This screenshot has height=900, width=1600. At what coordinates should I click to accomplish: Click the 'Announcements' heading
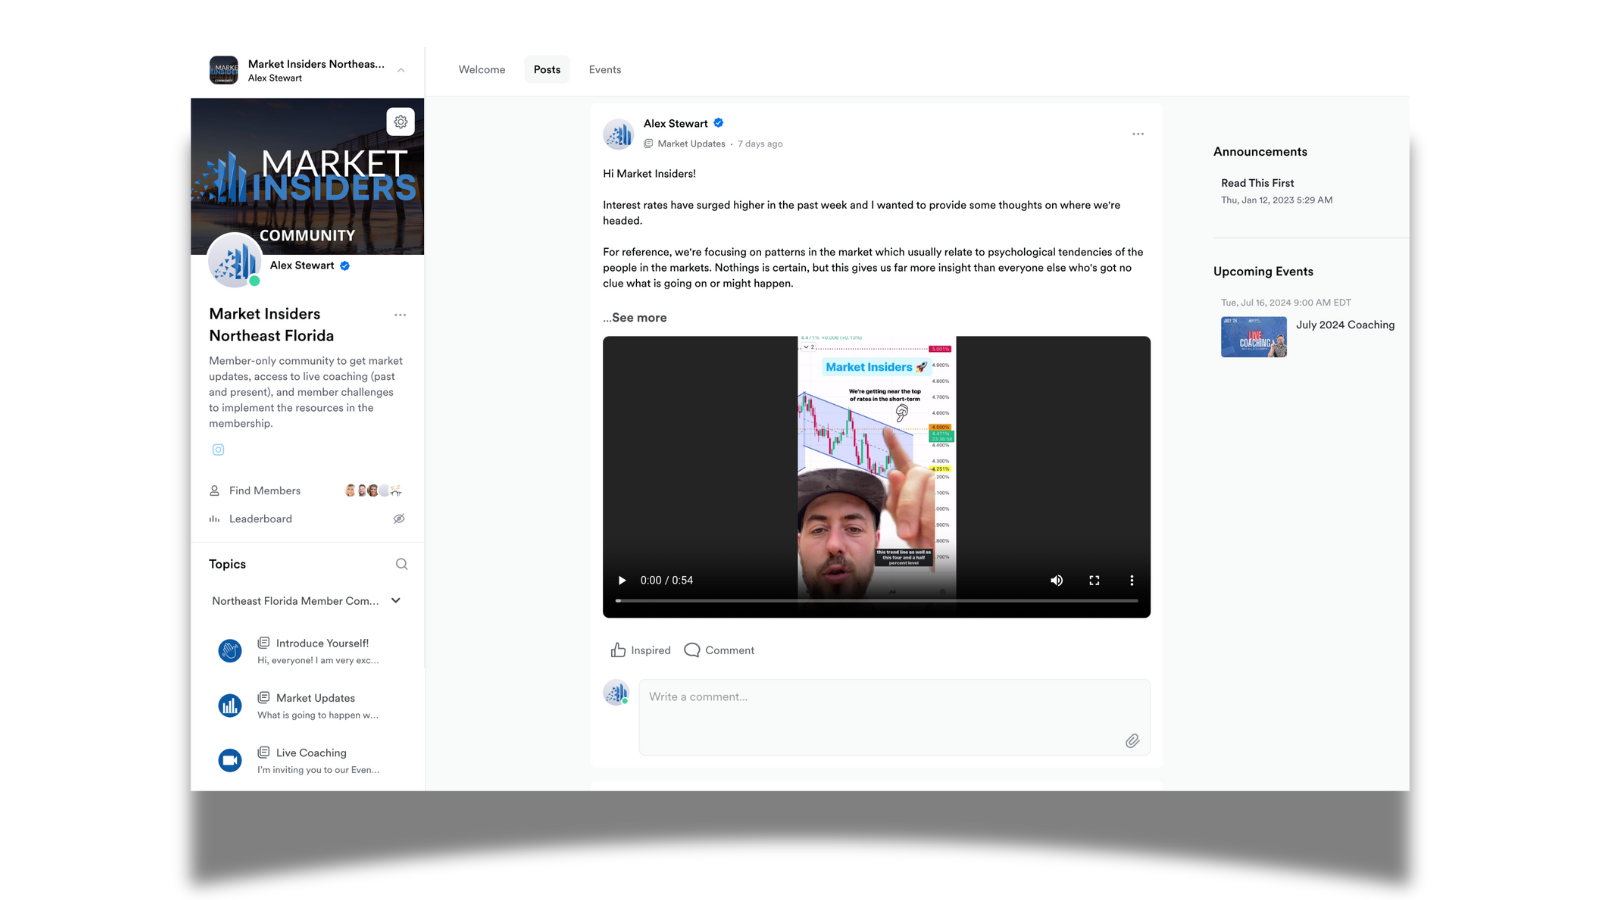pos(1260,152)
